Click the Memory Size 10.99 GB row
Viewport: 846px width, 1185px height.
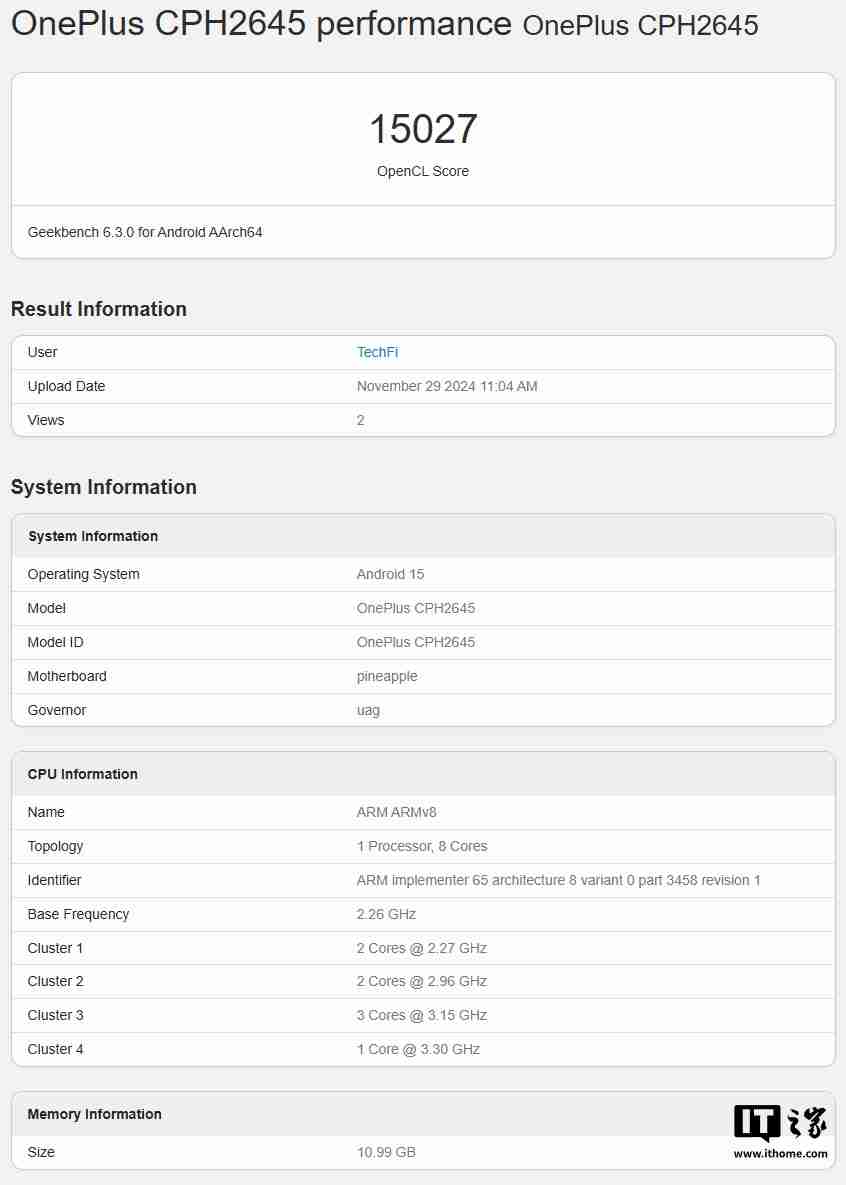tap(422, 1152)
